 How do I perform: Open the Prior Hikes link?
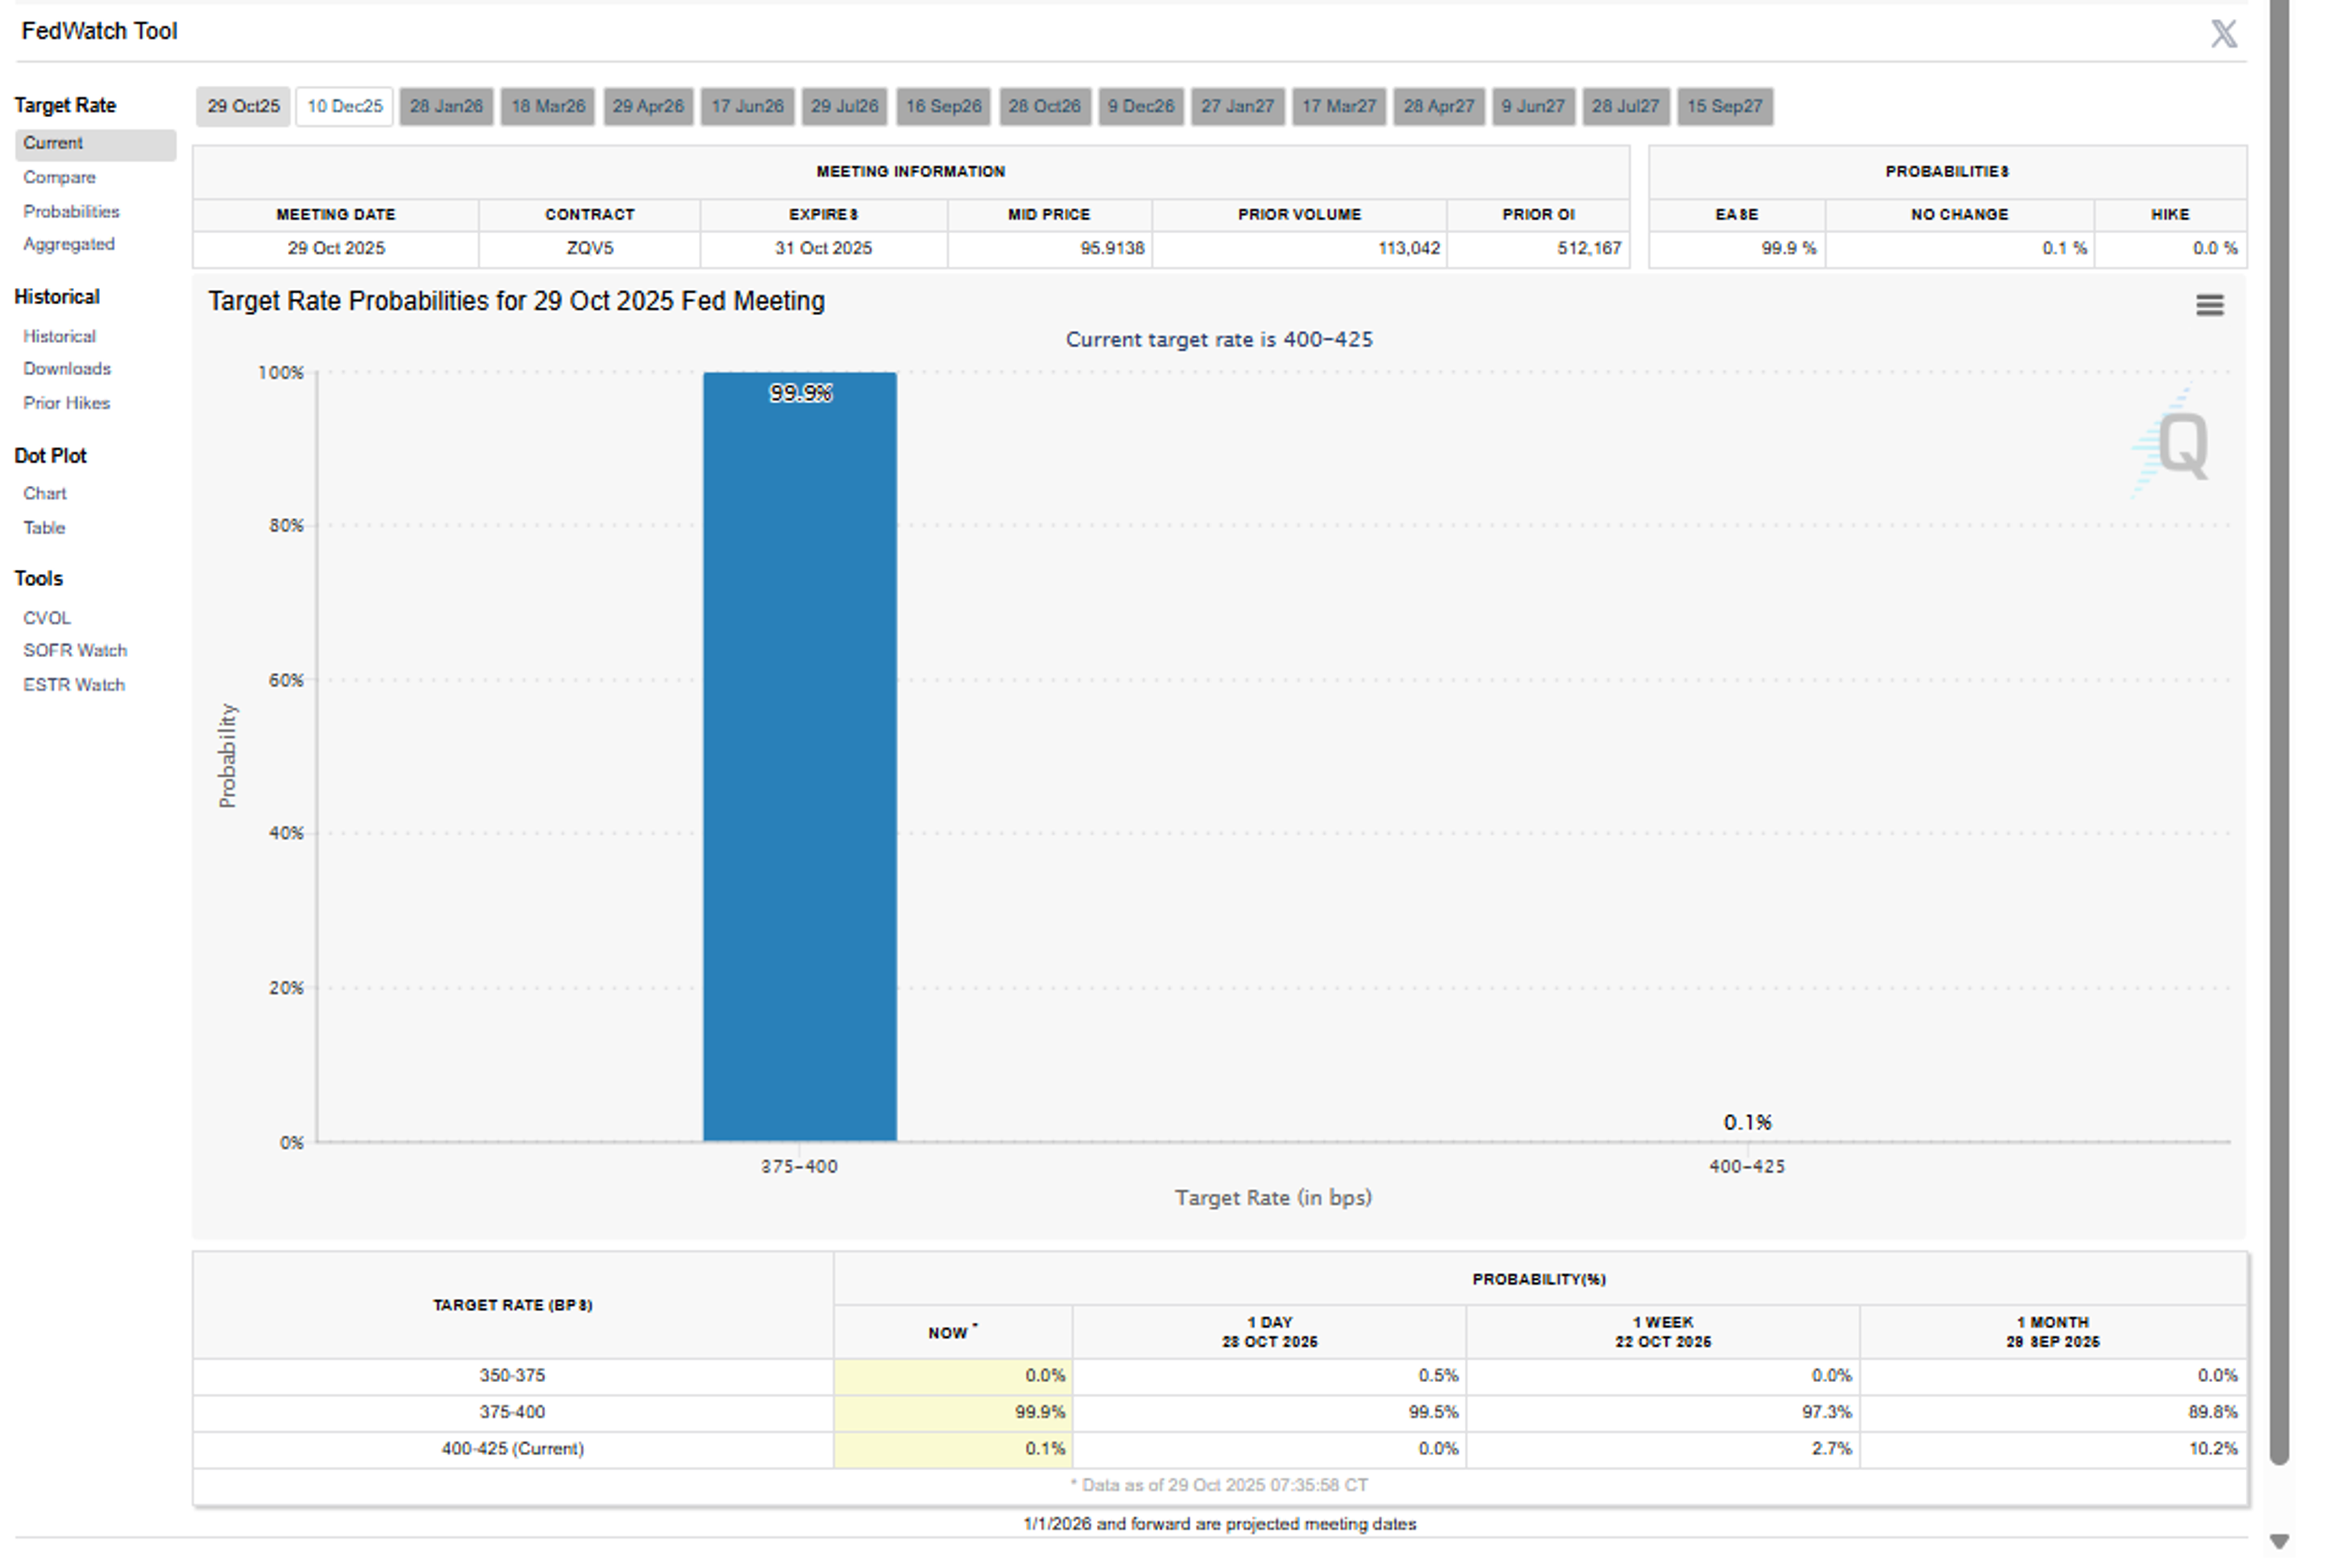coord(67,403)
